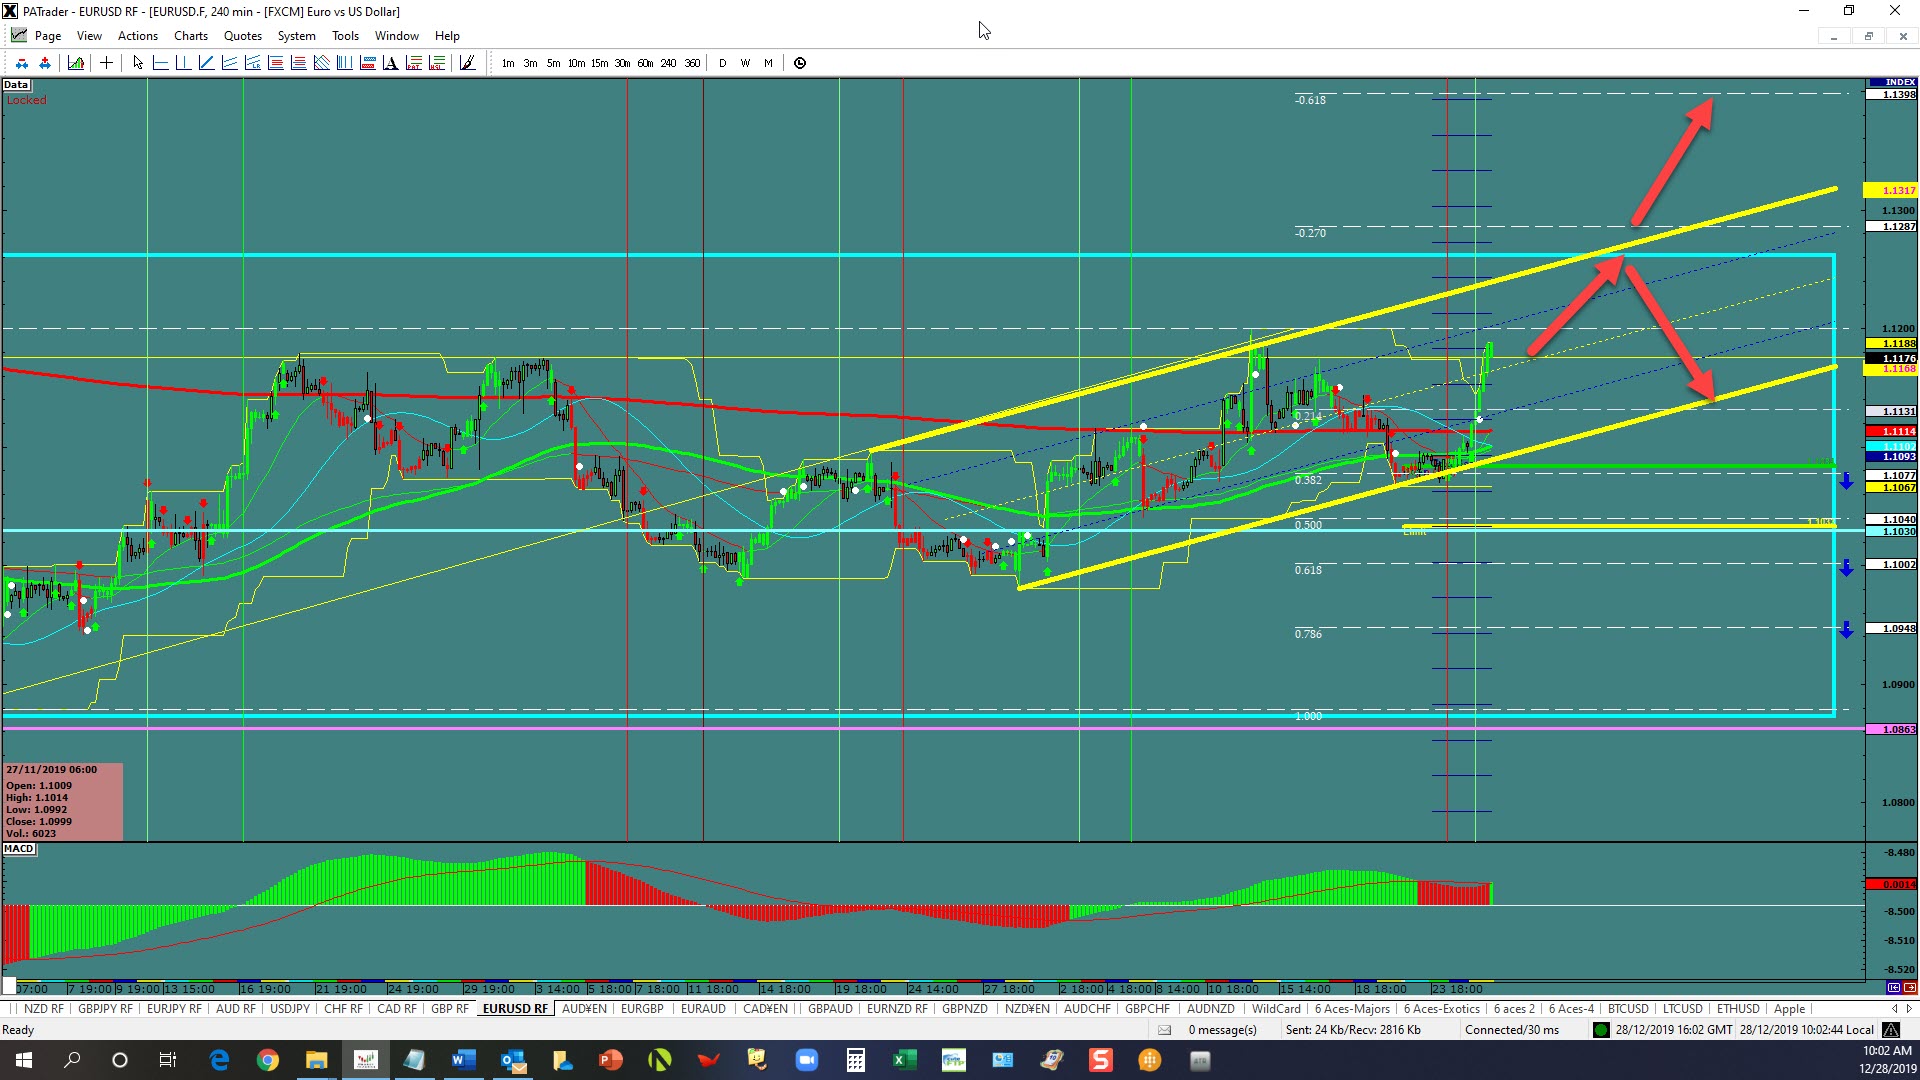Switch chart to Daily (D) timeframe
This screenshot has height=1080, width=1920.
[x=723, y=63]
